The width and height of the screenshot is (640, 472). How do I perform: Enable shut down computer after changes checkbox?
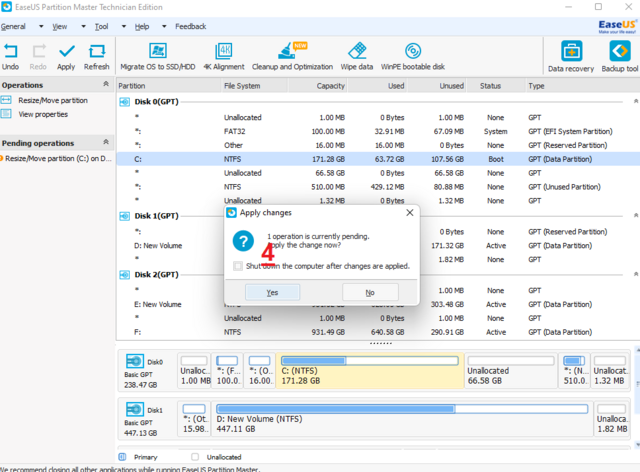tap(237, 266)
